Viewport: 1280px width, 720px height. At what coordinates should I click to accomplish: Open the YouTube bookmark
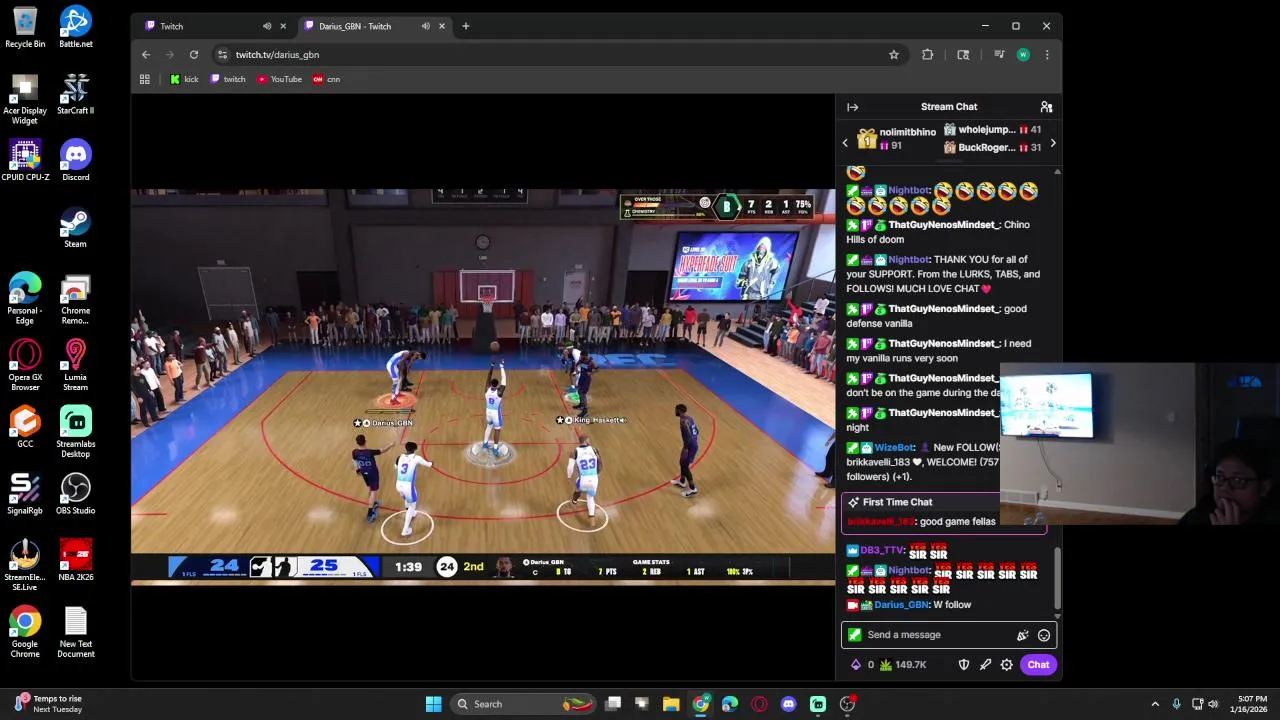(x=279, y=79)
